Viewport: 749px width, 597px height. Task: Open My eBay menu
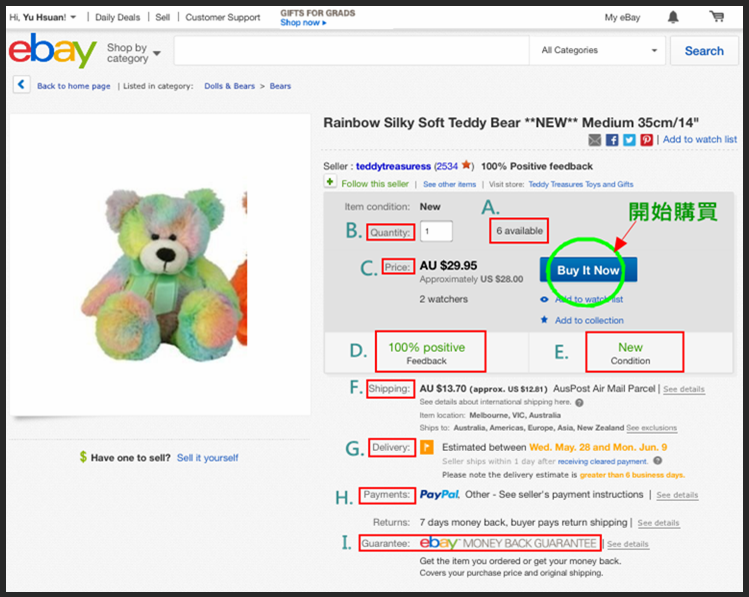[x=622, y=18]
